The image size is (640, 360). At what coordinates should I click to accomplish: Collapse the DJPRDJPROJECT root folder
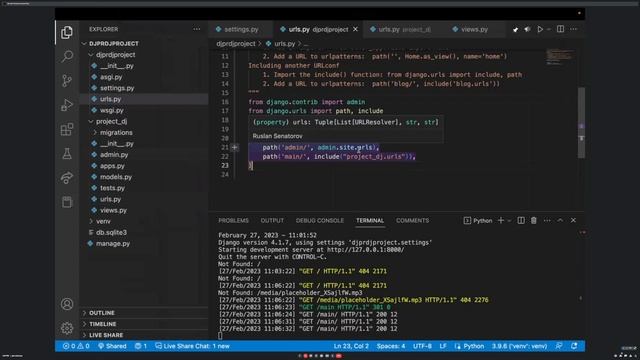tap(84, 43)
